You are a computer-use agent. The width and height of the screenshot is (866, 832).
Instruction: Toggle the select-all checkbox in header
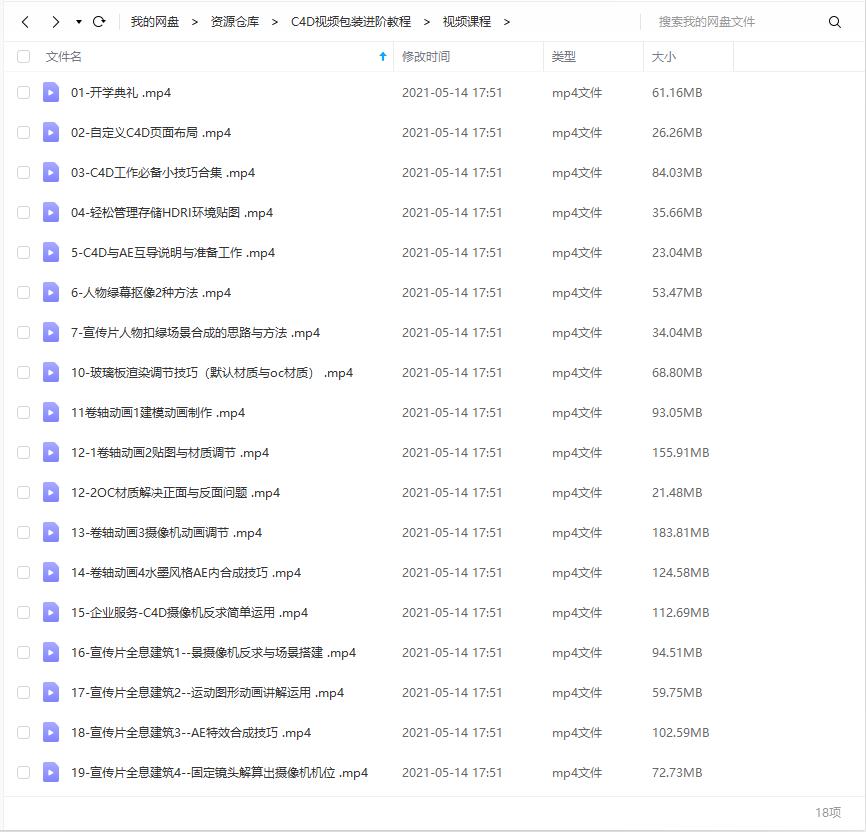23,56
